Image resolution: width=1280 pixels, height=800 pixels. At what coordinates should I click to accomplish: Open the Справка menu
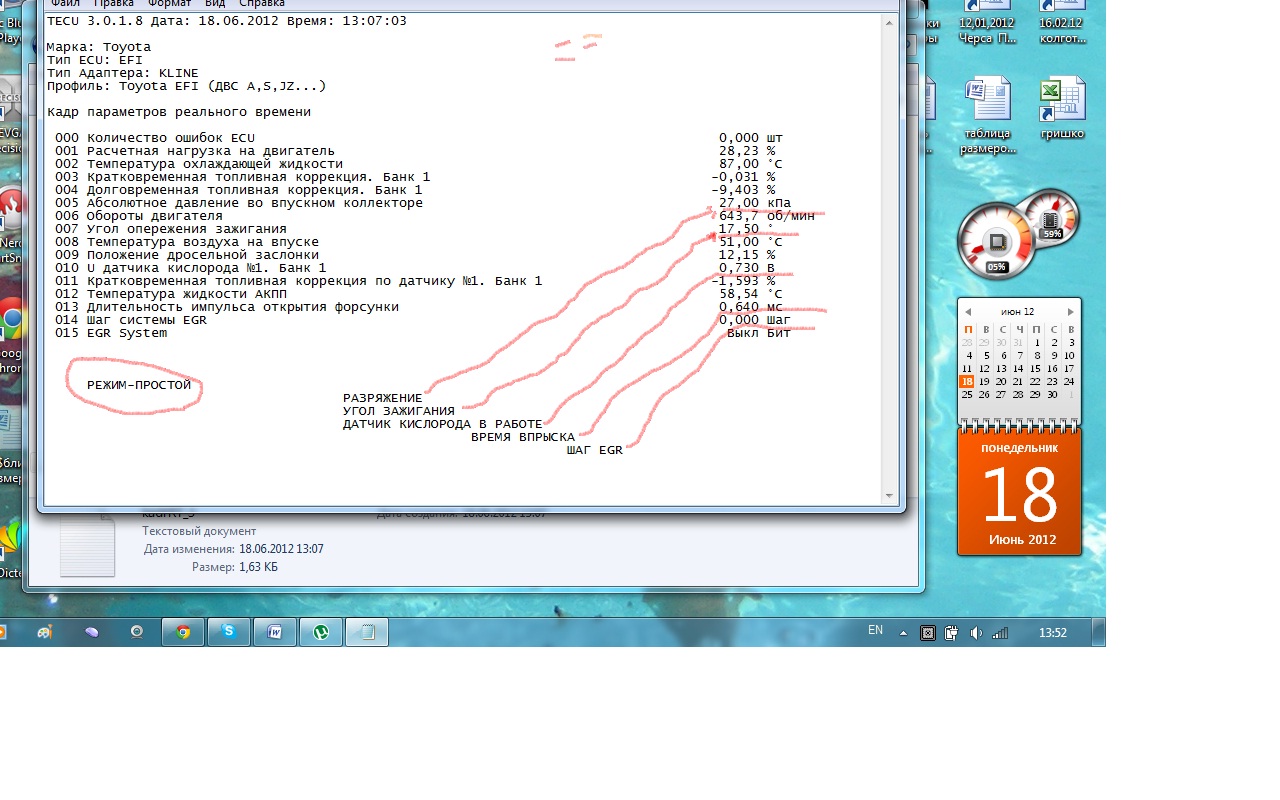262,4
